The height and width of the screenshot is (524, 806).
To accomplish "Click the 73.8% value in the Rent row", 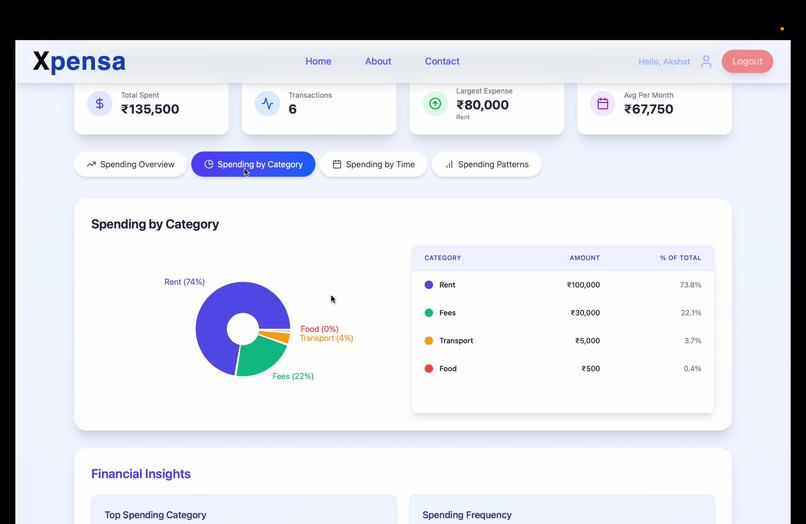I will pos(690,285).
